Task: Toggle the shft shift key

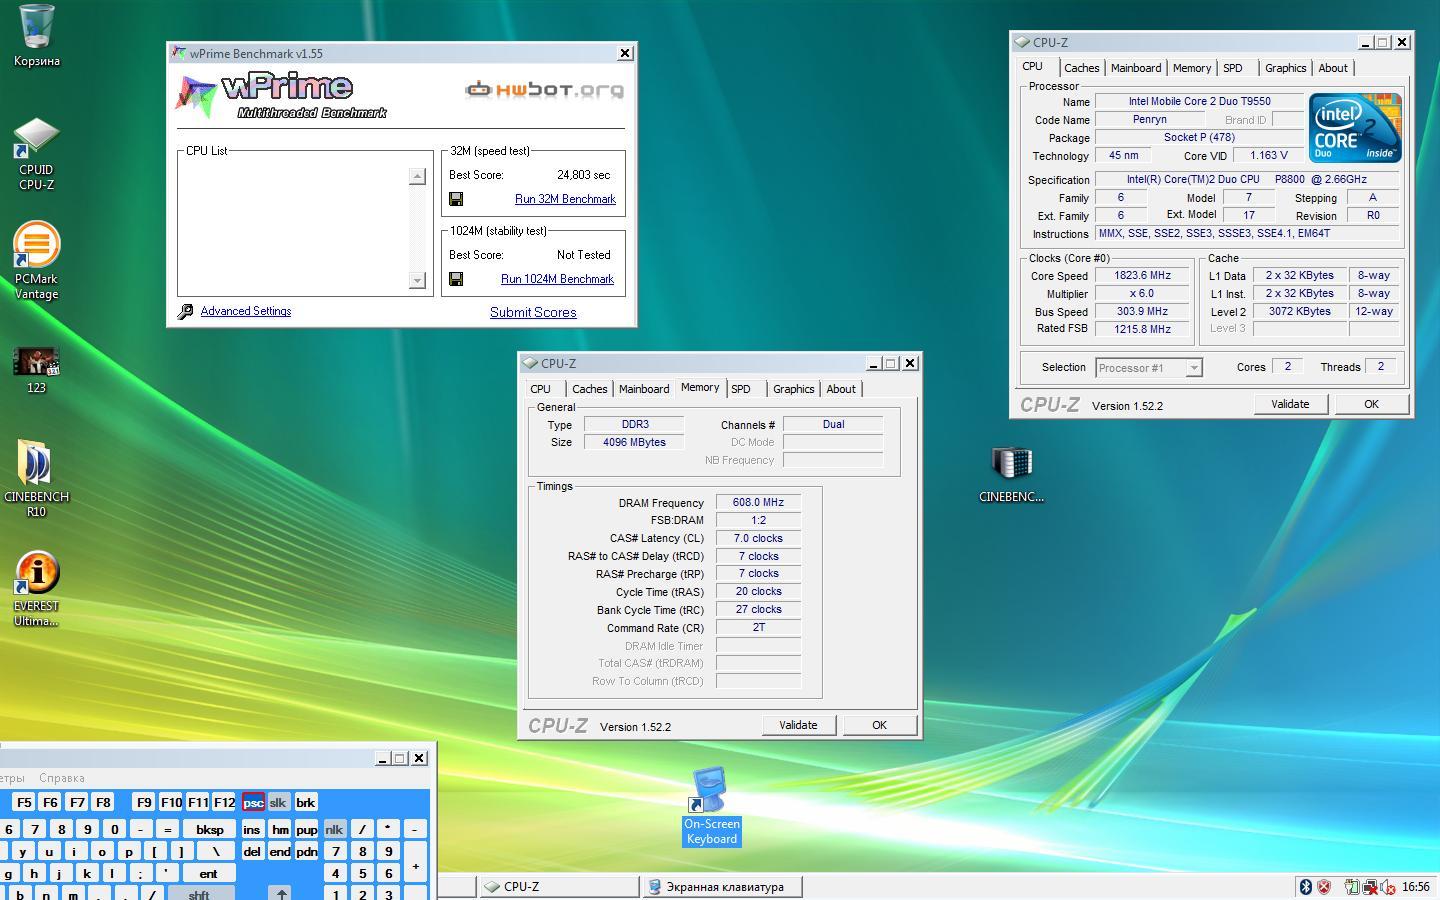Action: [x=199, y=894]
